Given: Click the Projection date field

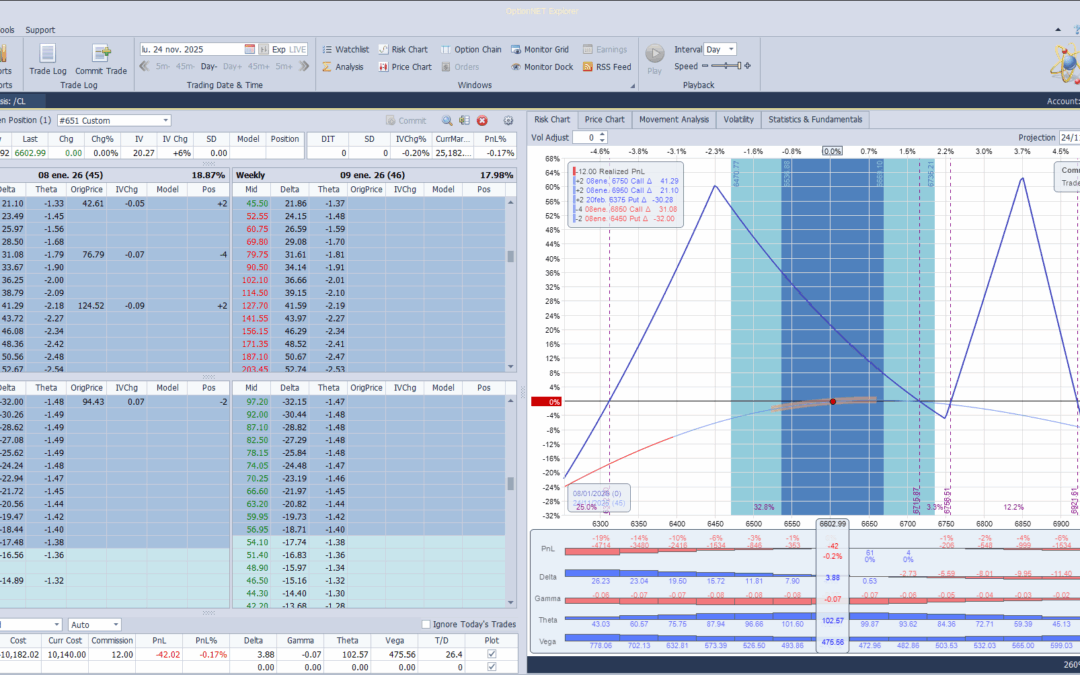Looking at the screenshot, I should (x=1069, y=138).
